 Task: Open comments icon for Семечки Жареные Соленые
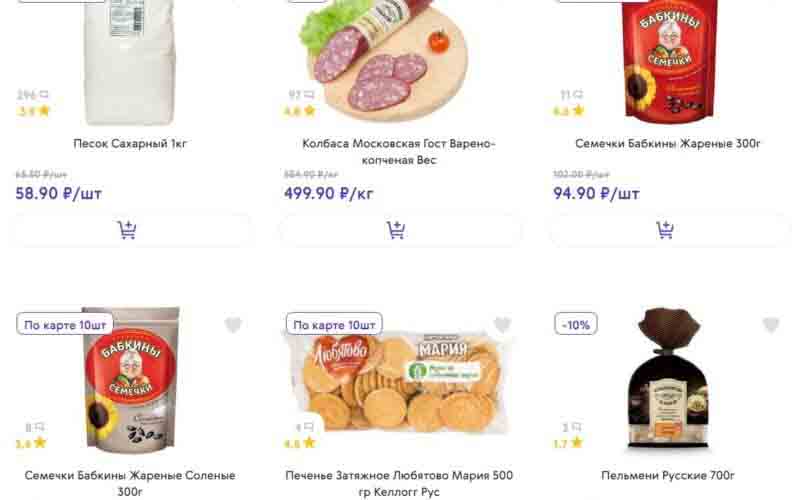[42, 427]
